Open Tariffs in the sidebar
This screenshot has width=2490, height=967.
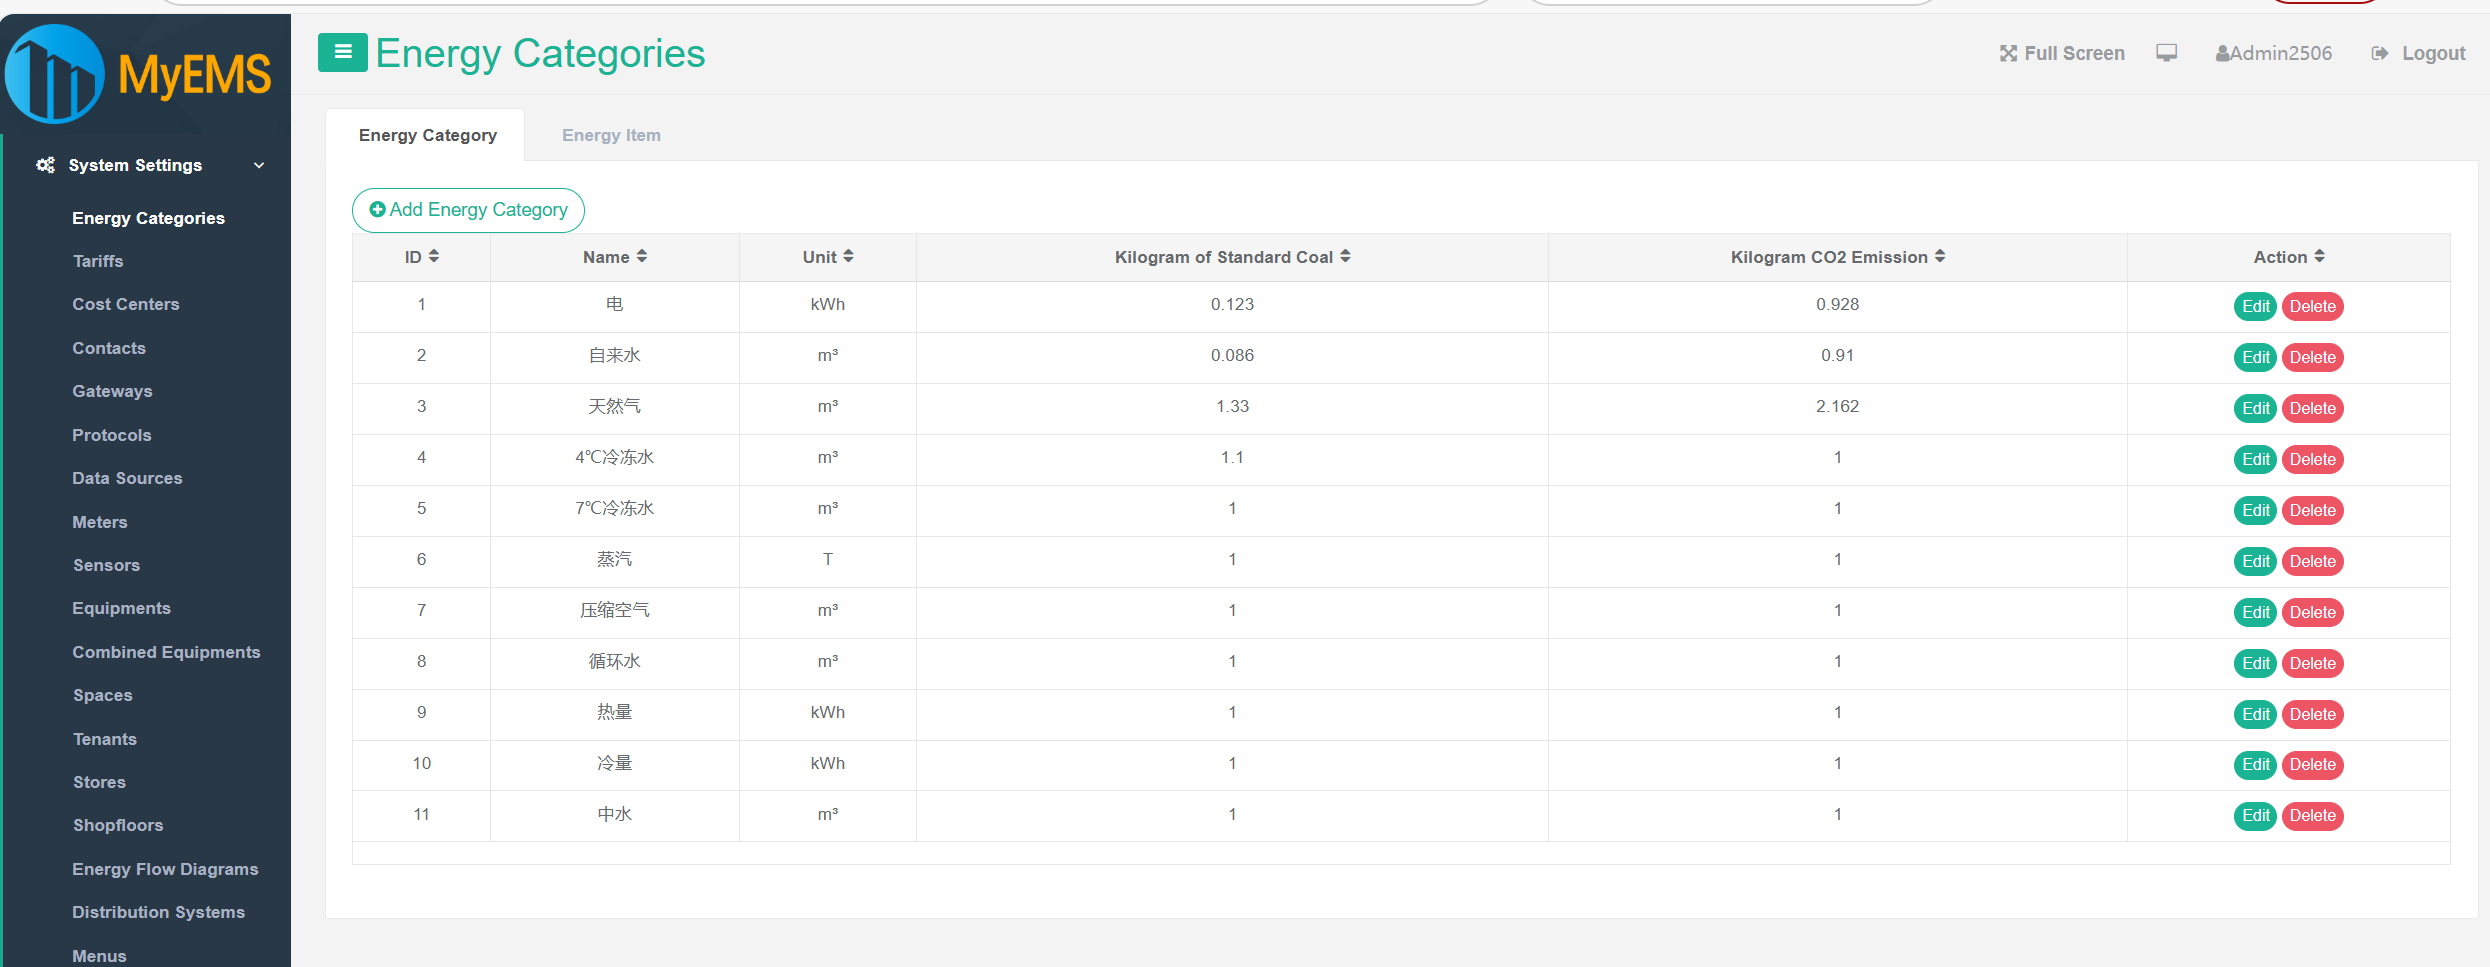pos(98,261)
